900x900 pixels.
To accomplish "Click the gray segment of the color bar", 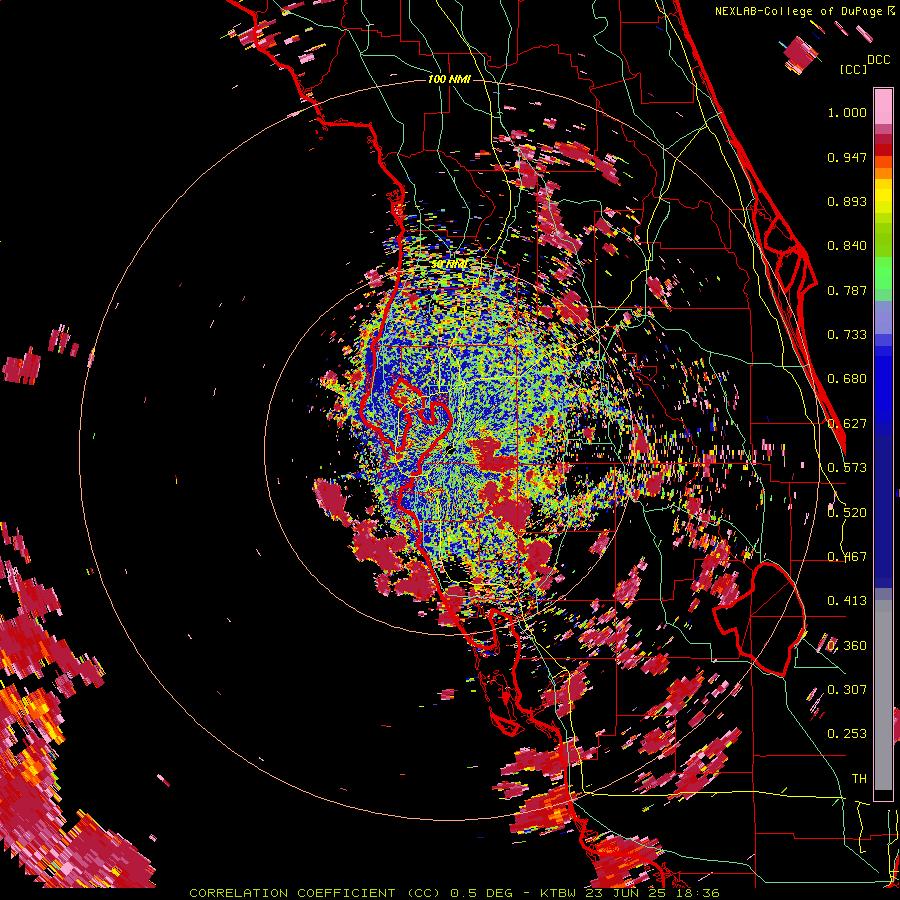I will (x=883, y=695).
